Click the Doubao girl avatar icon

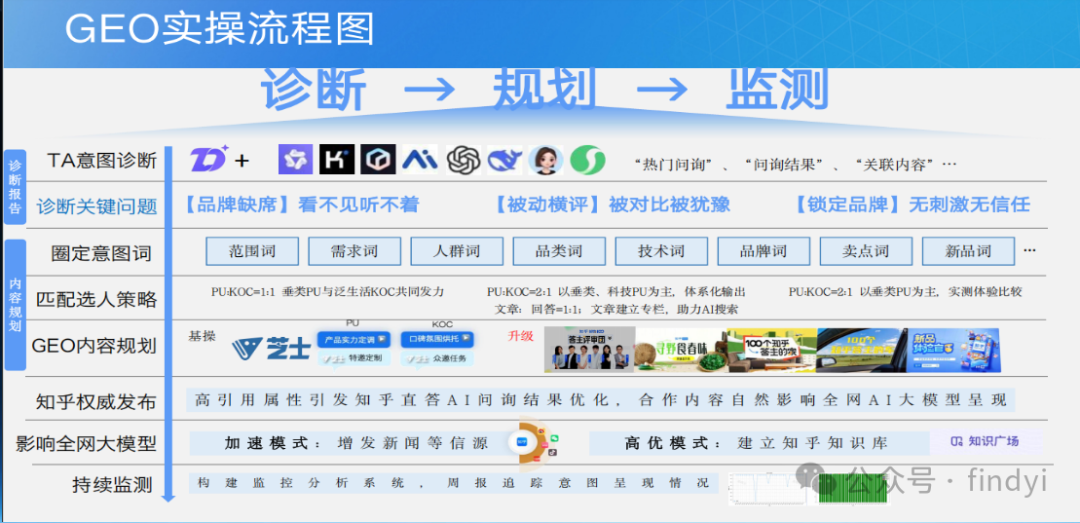click(x=546, y=160)
